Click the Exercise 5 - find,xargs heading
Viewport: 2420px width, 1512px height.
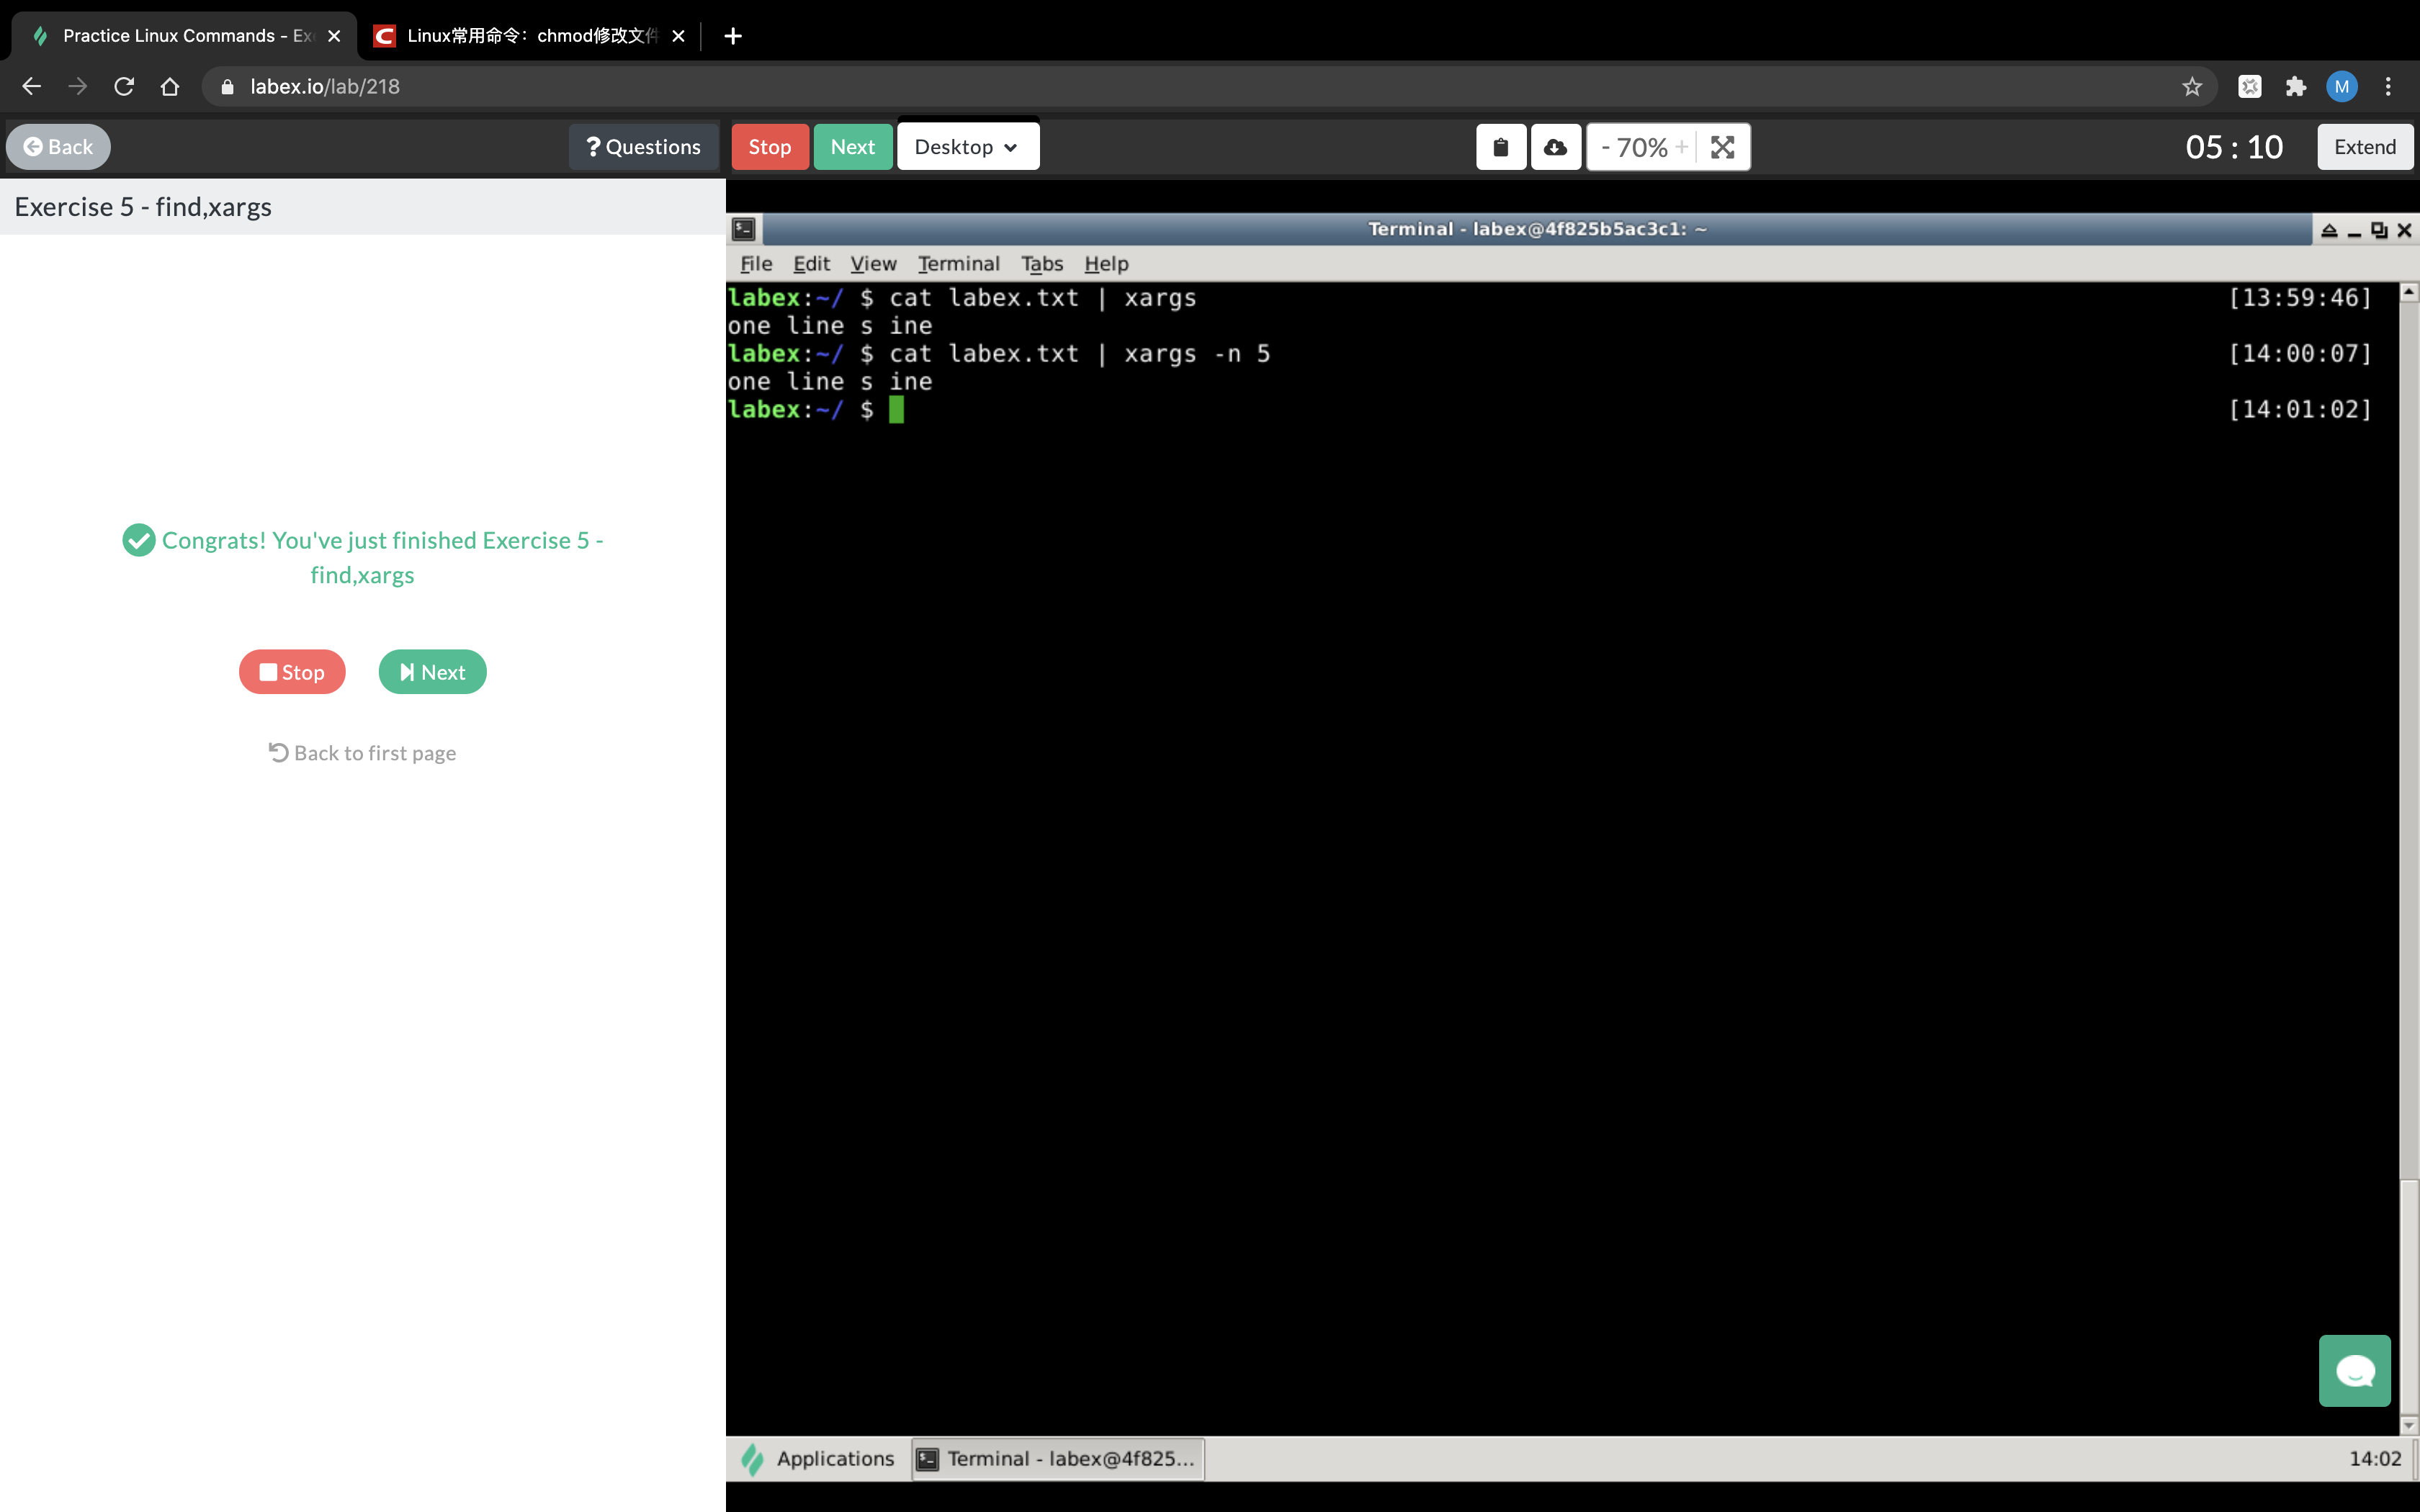pos(143,207)
